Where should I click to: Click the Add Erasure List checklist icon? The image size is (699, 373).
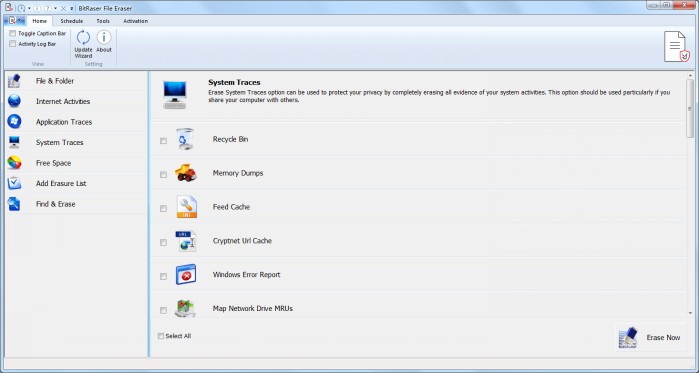(x=14, y=183)
